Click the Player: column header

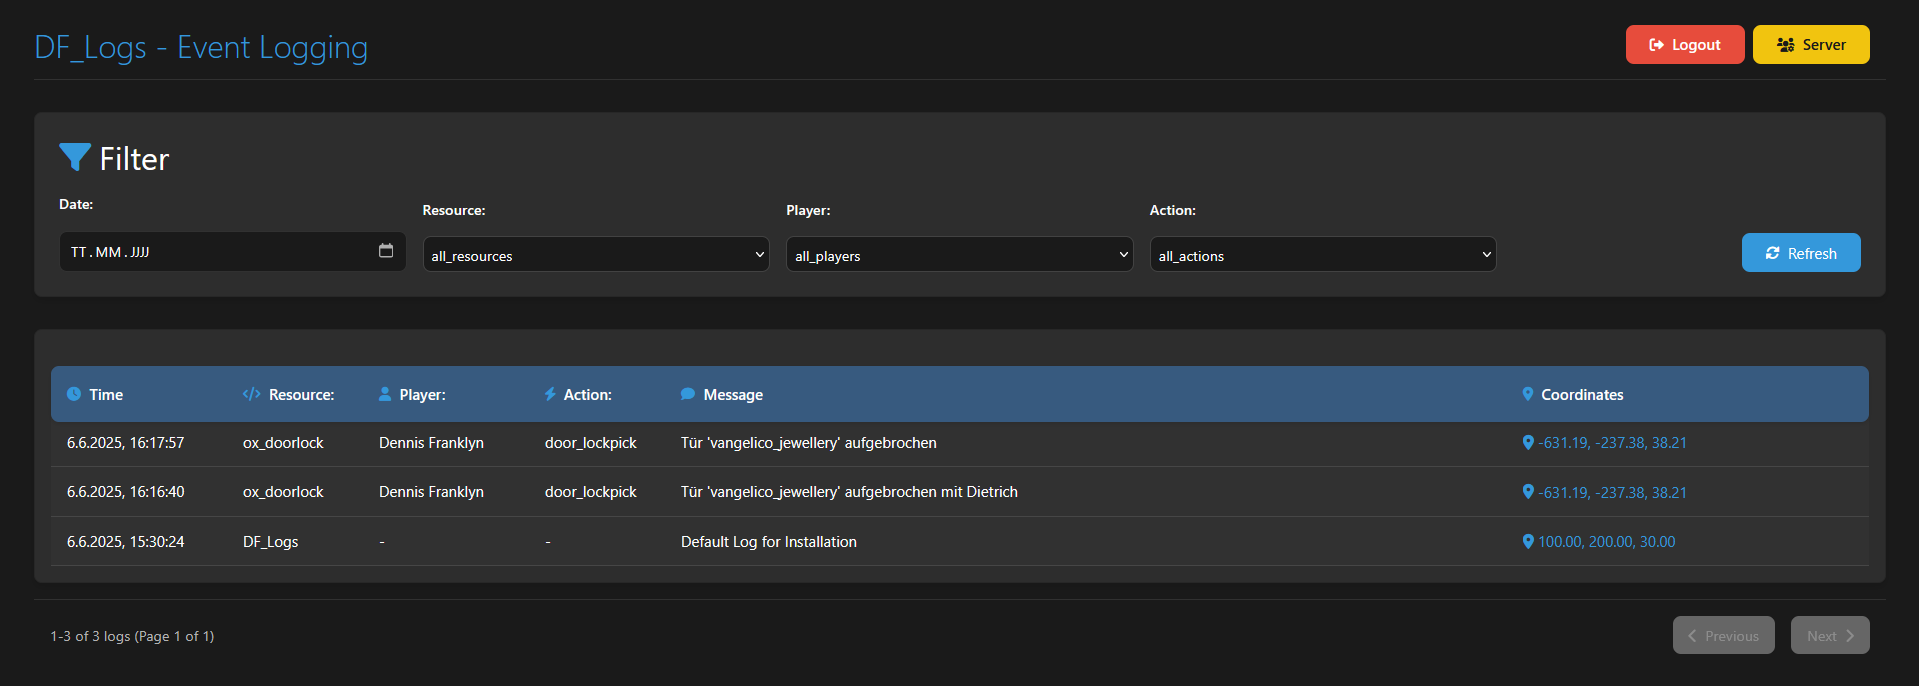[422, 395]
